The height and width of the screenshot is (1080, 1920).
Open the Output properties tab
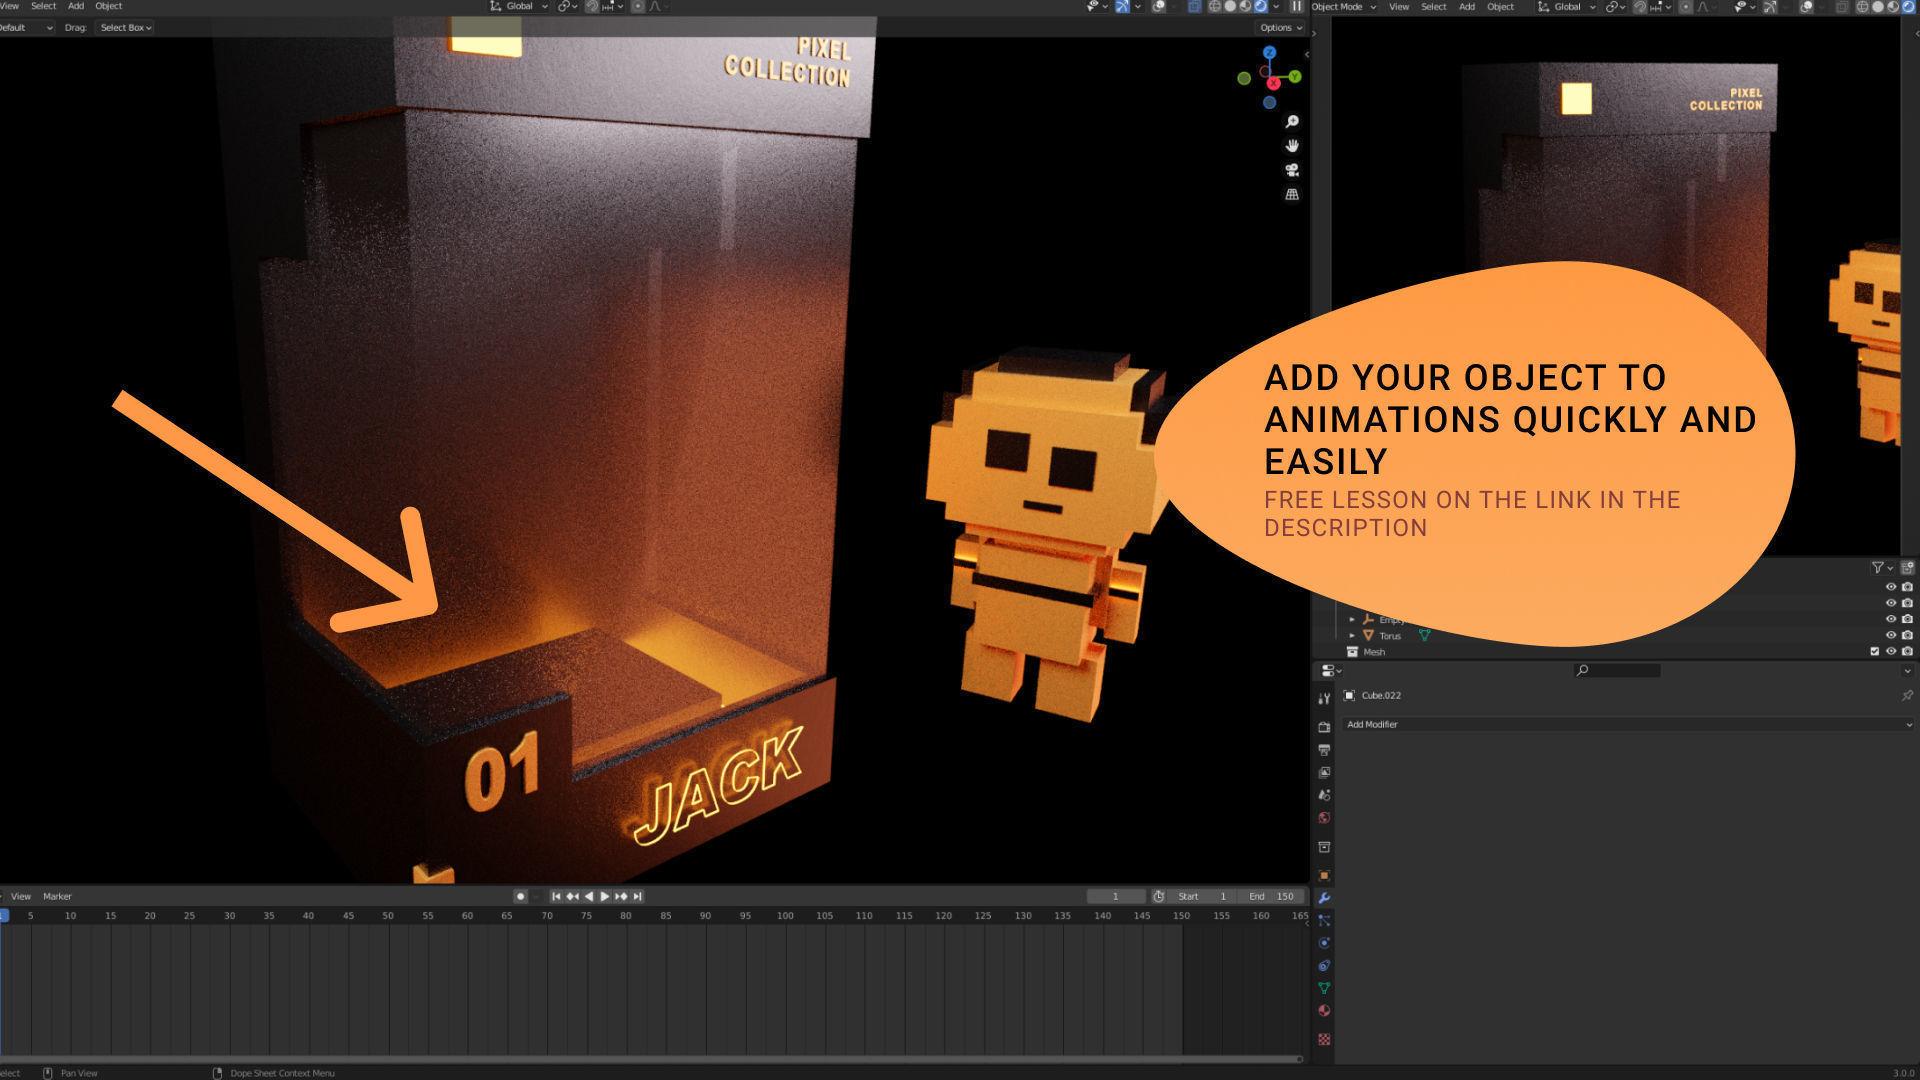[1324, 750]
